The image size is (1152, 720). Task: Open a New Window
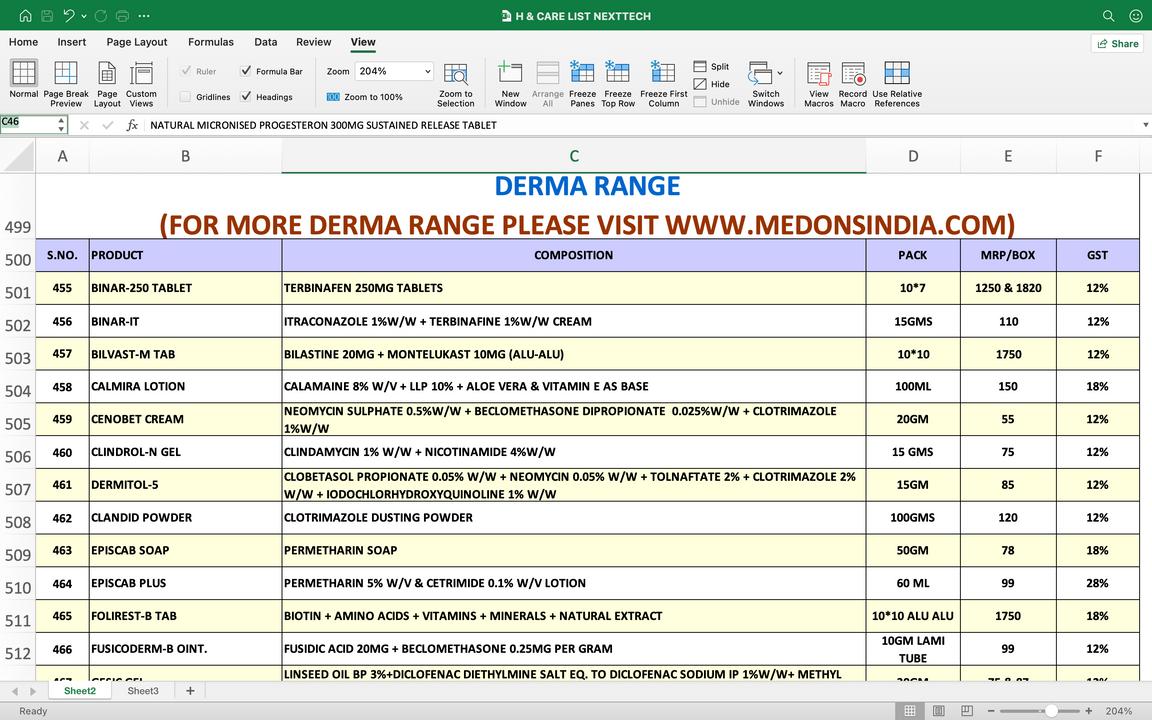(511, 84)
